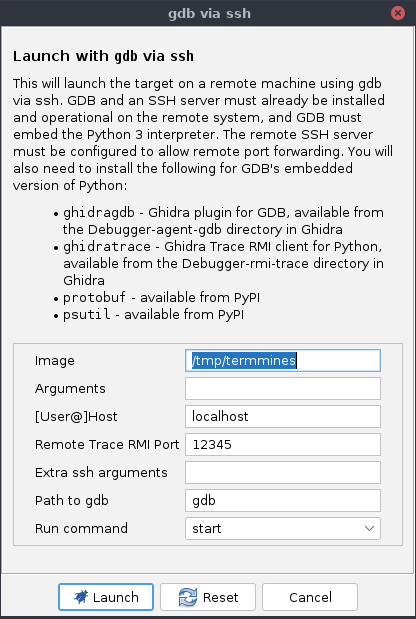Click the Image label
The image size is (416, 619).
54,361
